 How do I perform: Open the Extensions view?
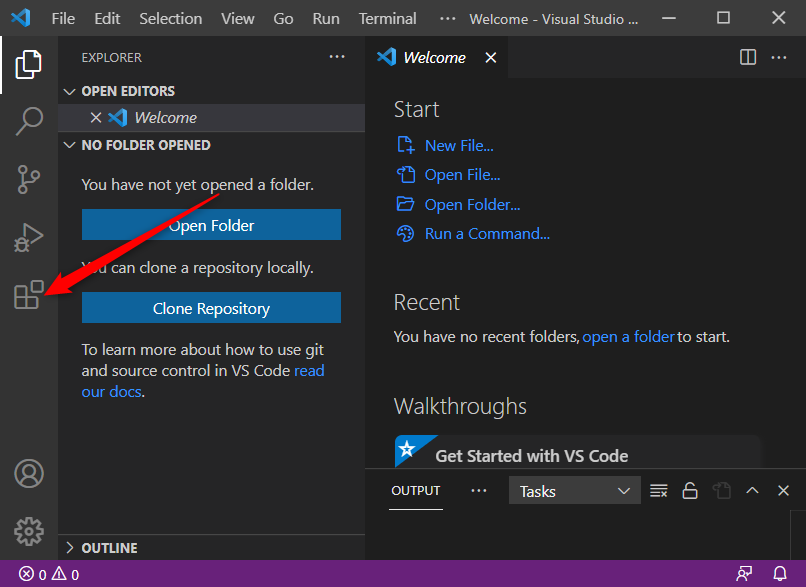click(x=29, y=295)
